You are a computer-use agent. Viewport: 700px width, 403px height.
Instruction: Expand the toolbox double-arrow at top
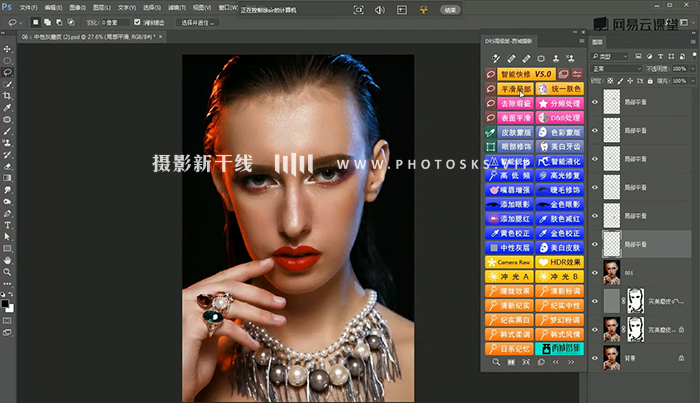pos(3,33)
